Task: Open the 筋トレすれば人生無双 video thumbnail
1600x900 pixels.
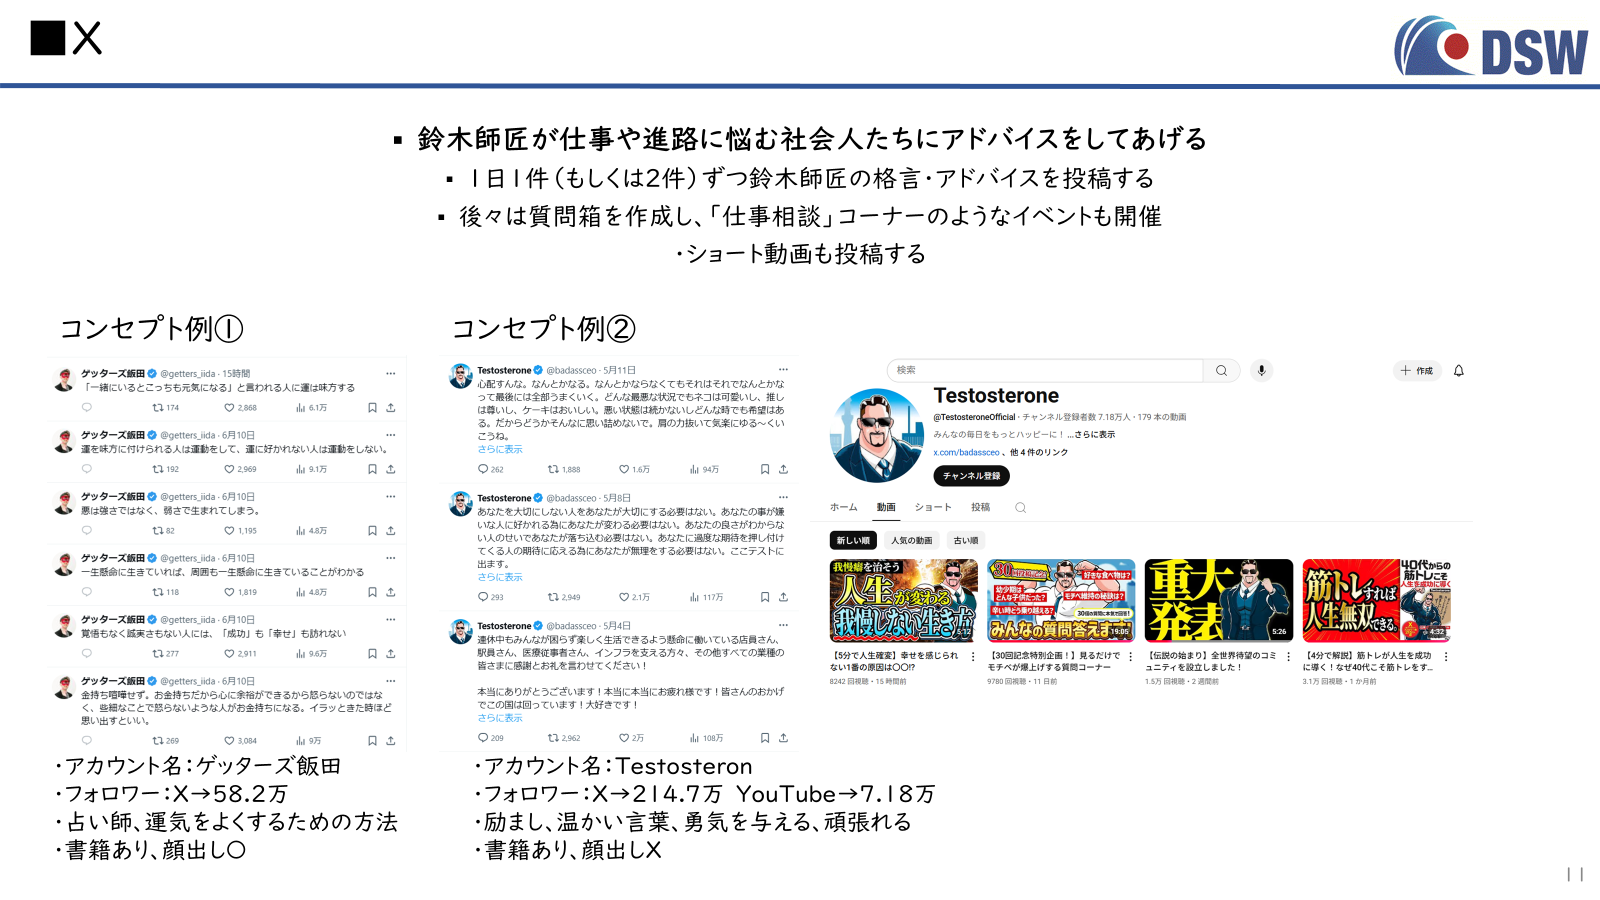Action: coord(1376,600)
